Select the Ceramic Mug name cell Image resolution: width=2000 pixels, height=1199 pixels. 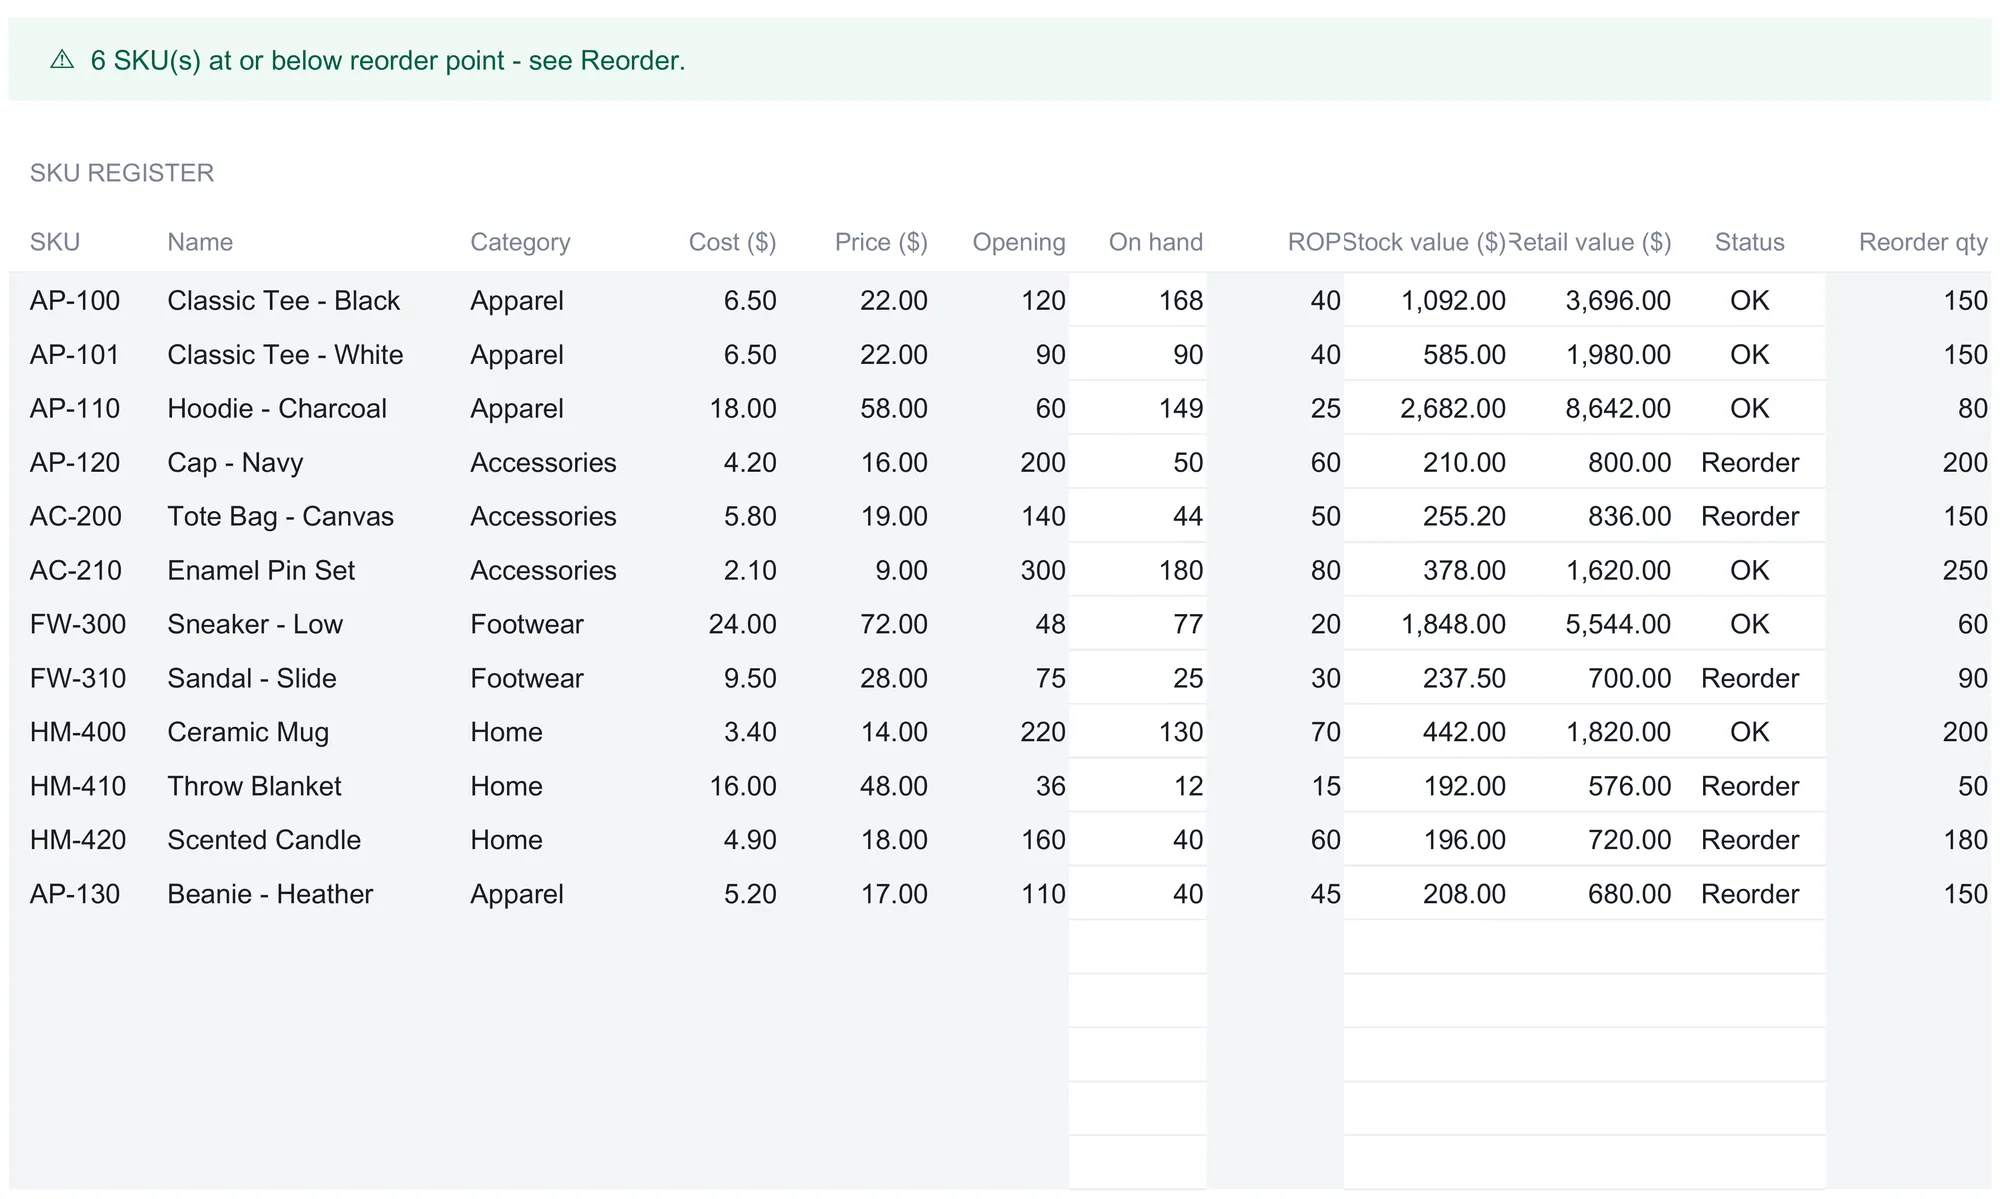coord(248,732)
